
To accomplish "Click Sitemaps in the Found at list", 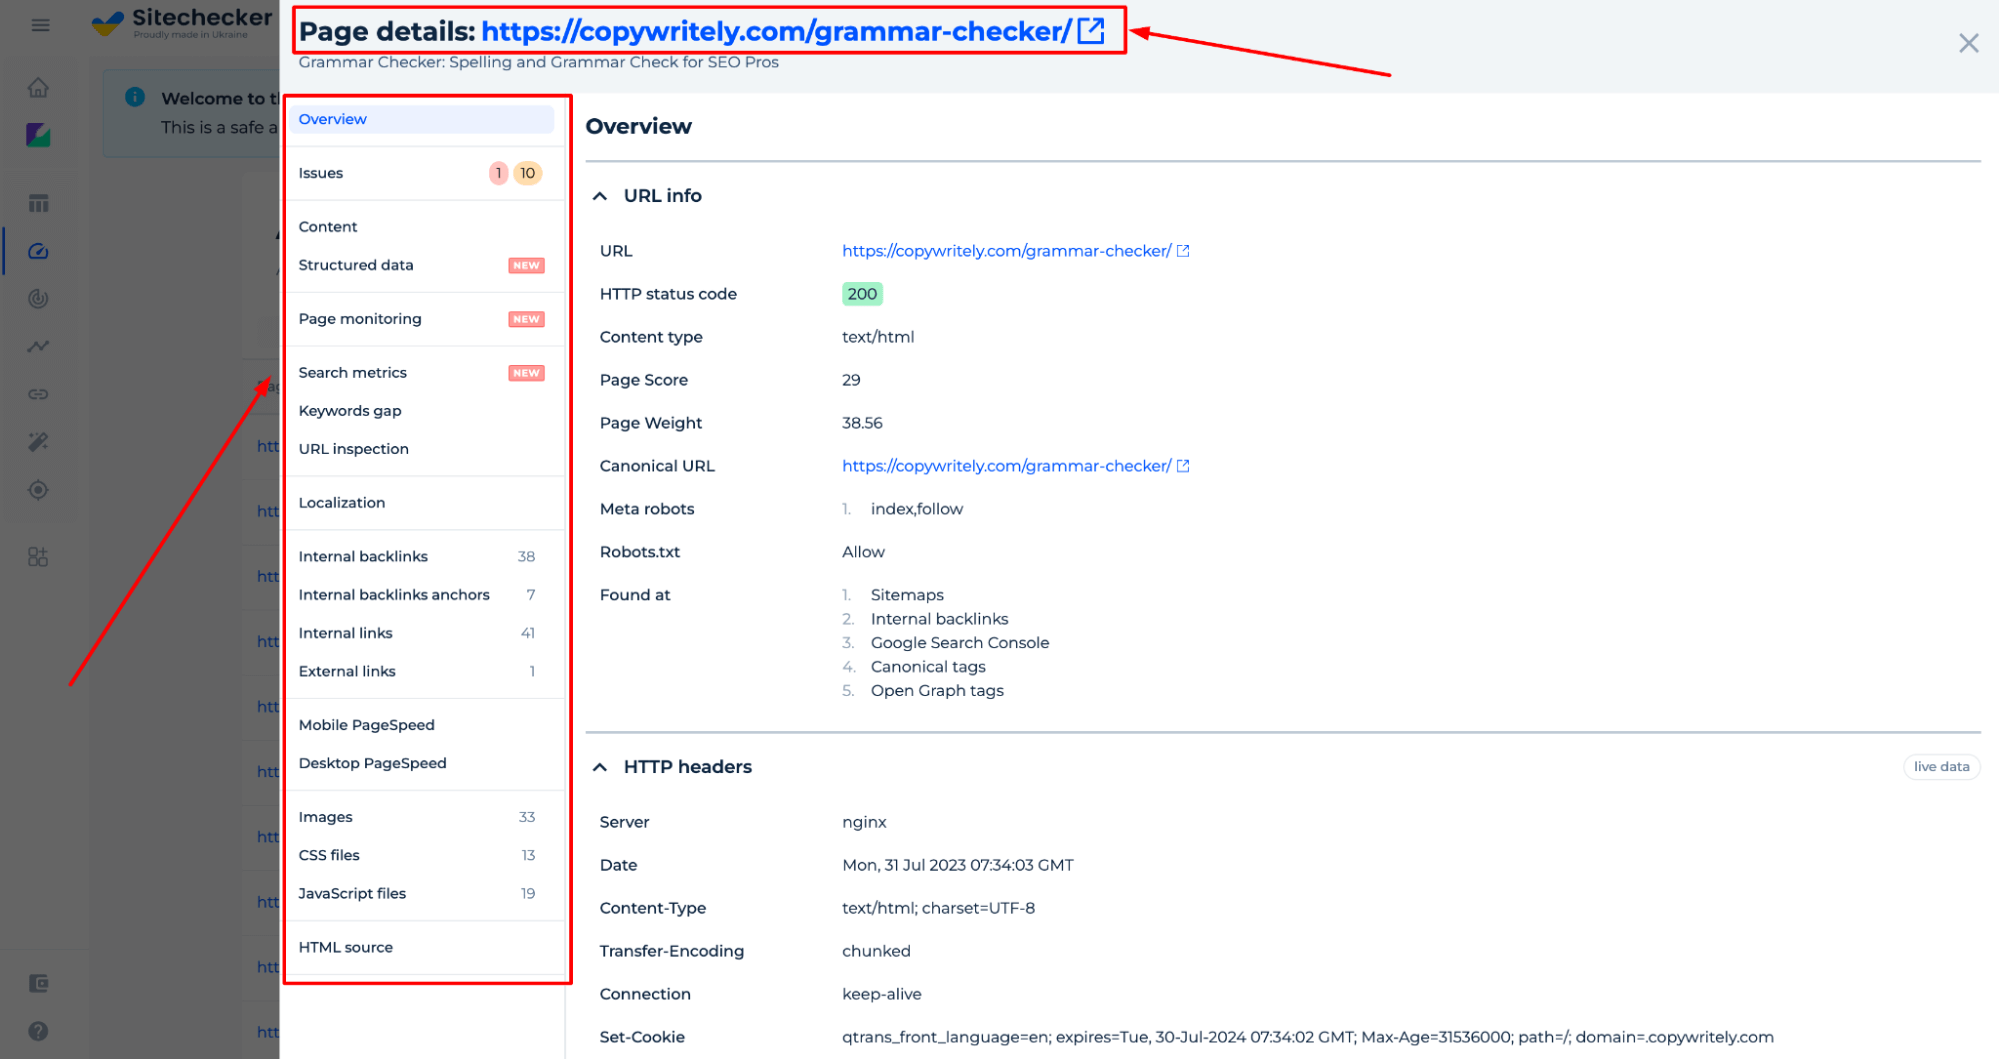I will (x=907, y=595).
